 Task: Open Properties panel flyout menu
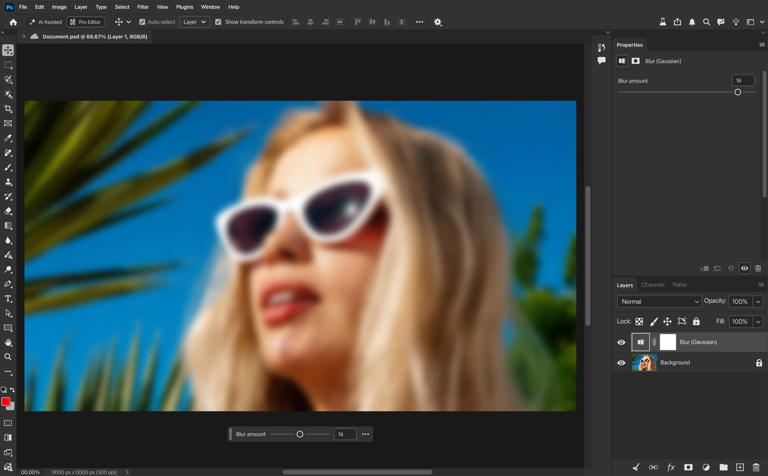tap(762, 45)
